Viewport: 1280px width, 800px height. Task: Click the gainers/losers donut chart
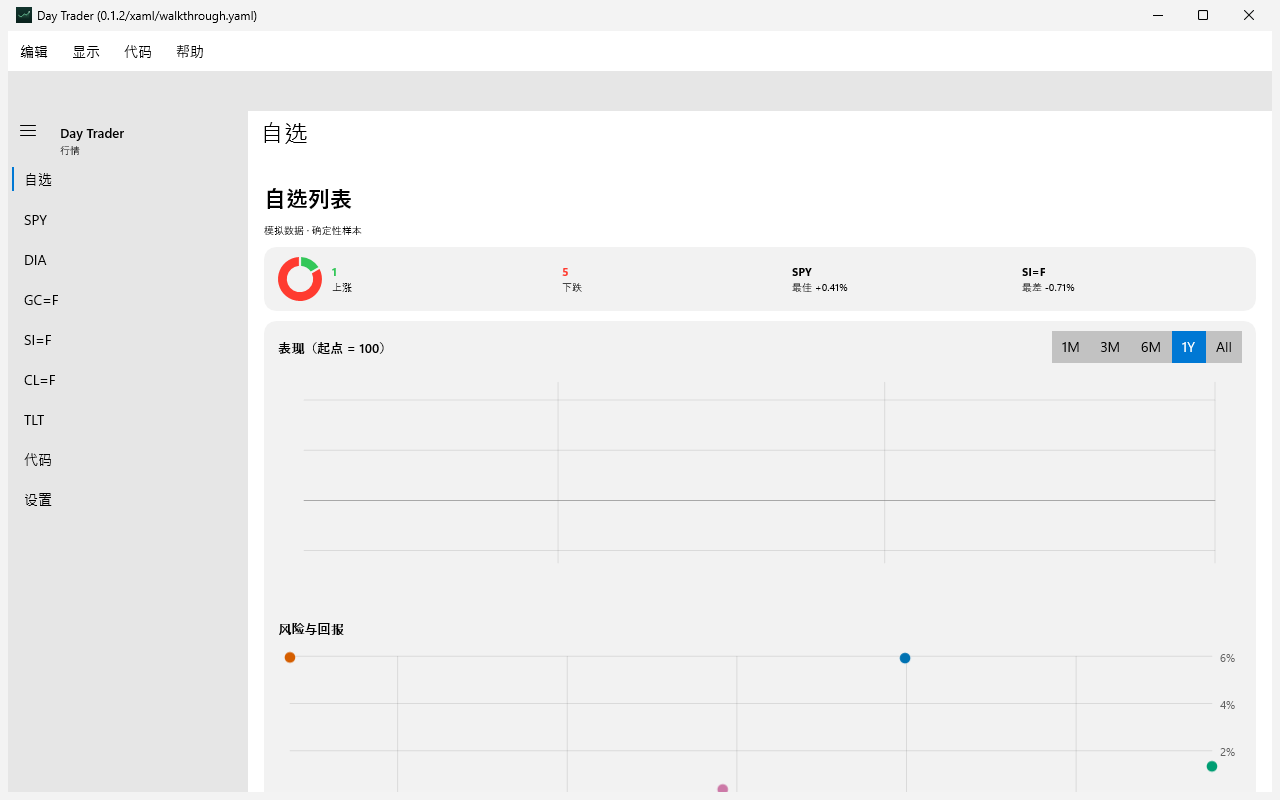pos(300,279)
